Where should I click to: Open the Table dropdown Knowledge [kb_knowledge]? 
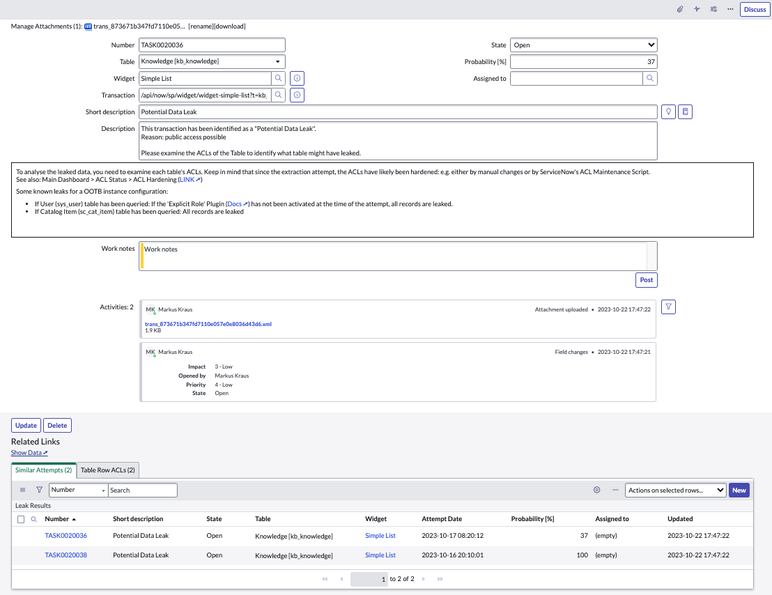click(x=212, y=62)
